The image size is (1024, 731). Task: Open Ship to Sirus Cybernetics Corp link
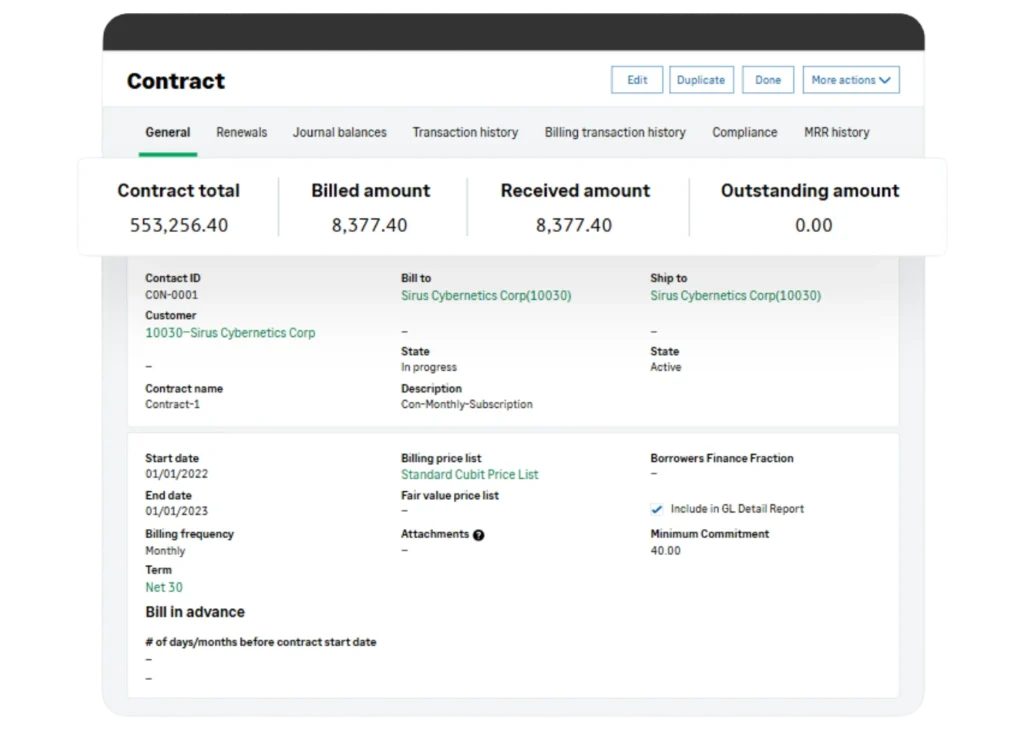pyautogui.click(x=735, y=296)
